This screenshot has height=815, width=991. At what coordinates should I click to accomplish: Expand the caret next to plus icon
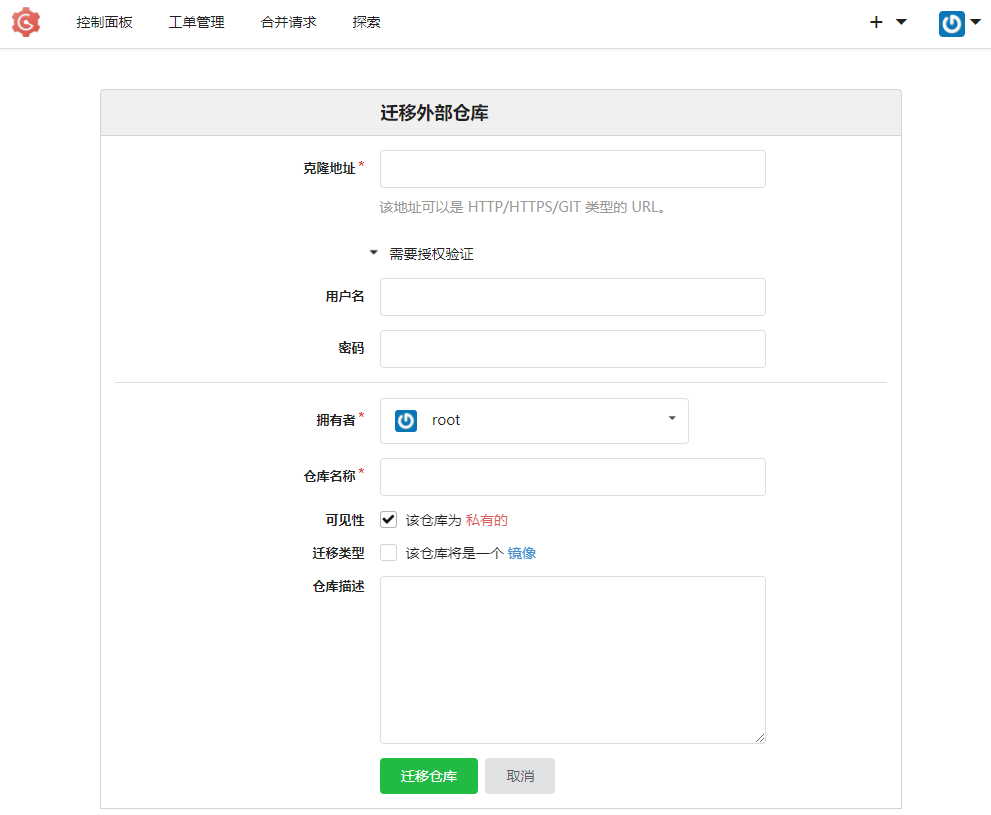tap(901, 22)
